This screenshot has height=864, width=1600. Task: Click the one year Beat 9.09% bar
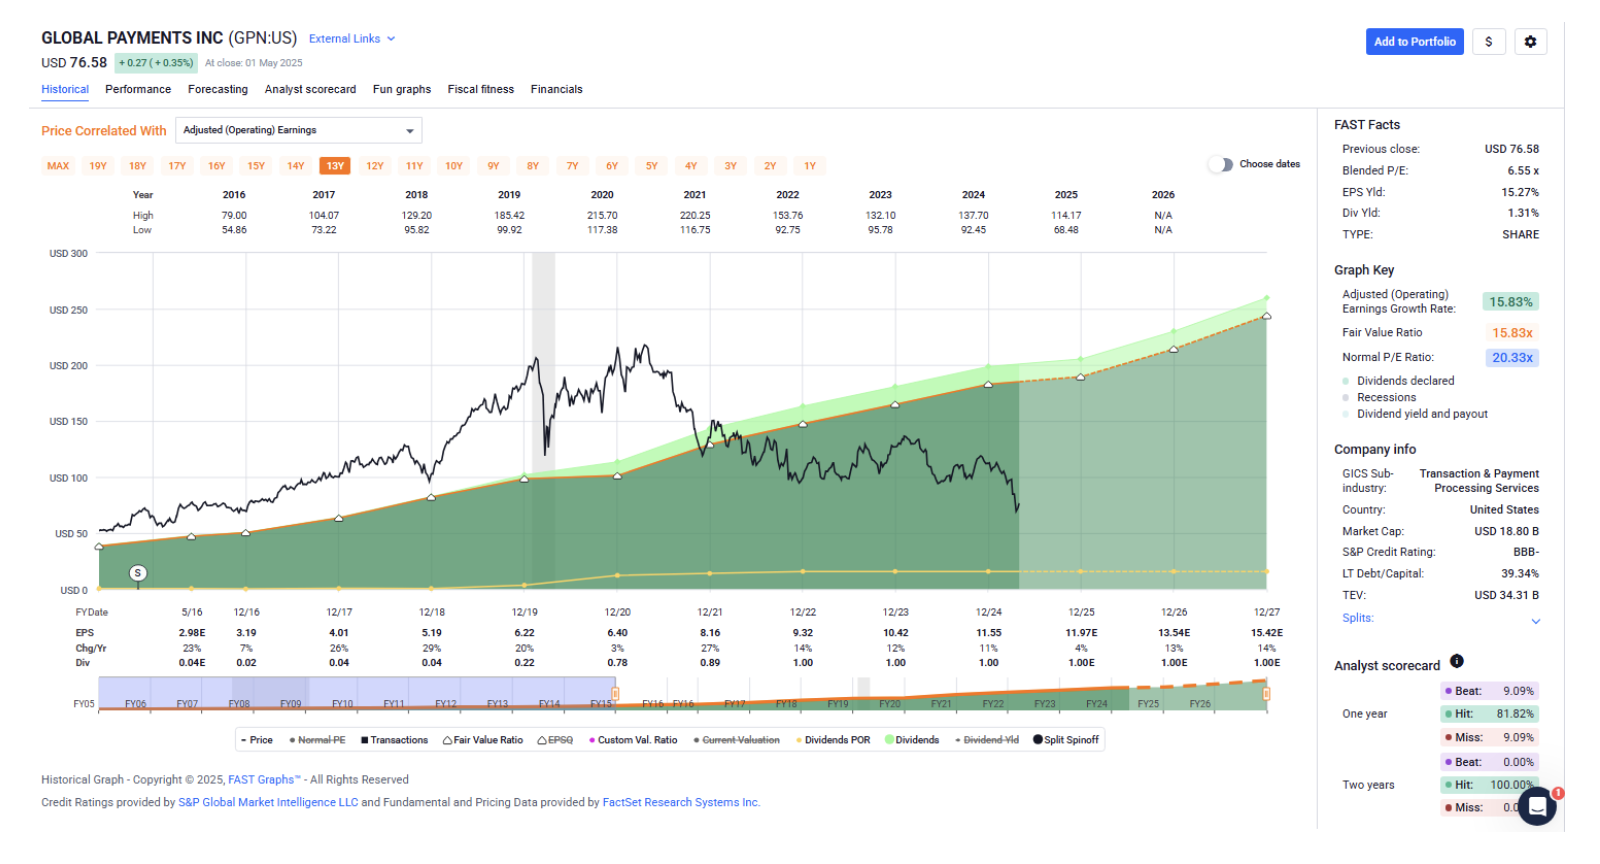tap(1489, 691)
